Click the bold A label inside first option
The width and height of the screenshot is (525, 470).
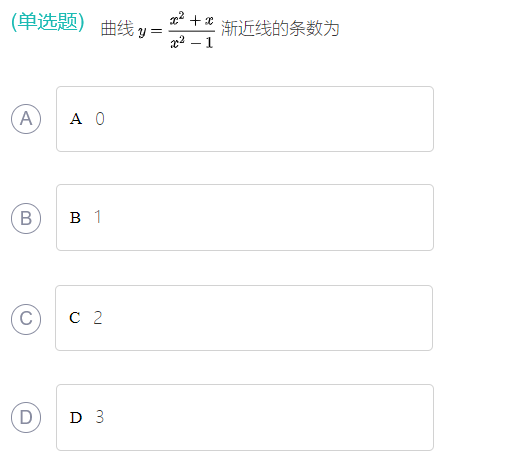pyautogui.click(x=76, y=119)
